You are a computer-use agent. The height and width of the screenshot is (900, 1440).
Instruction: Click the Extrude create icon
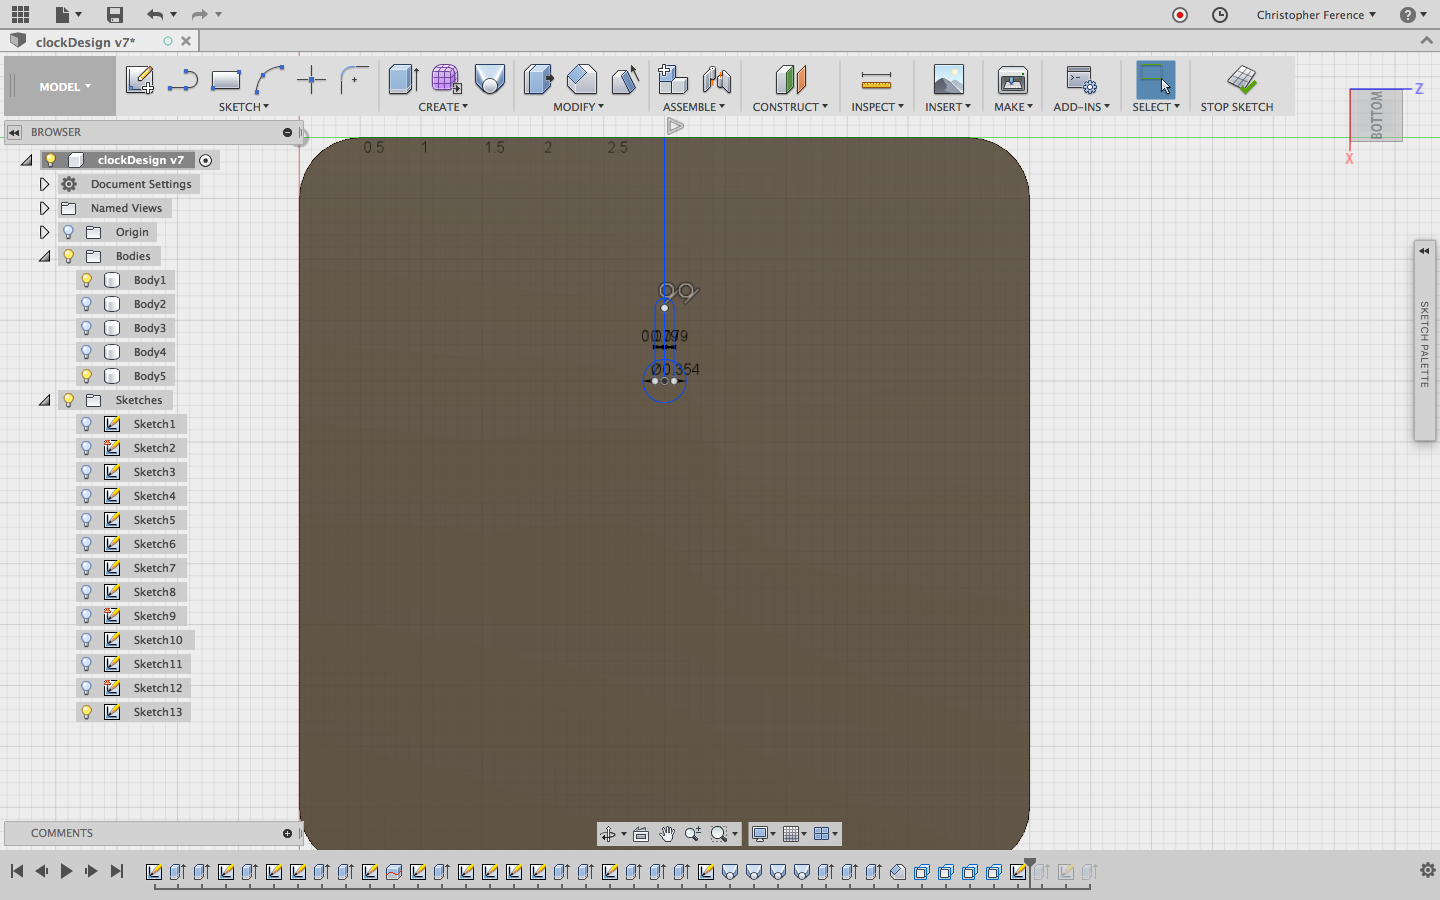click(403, 80)
